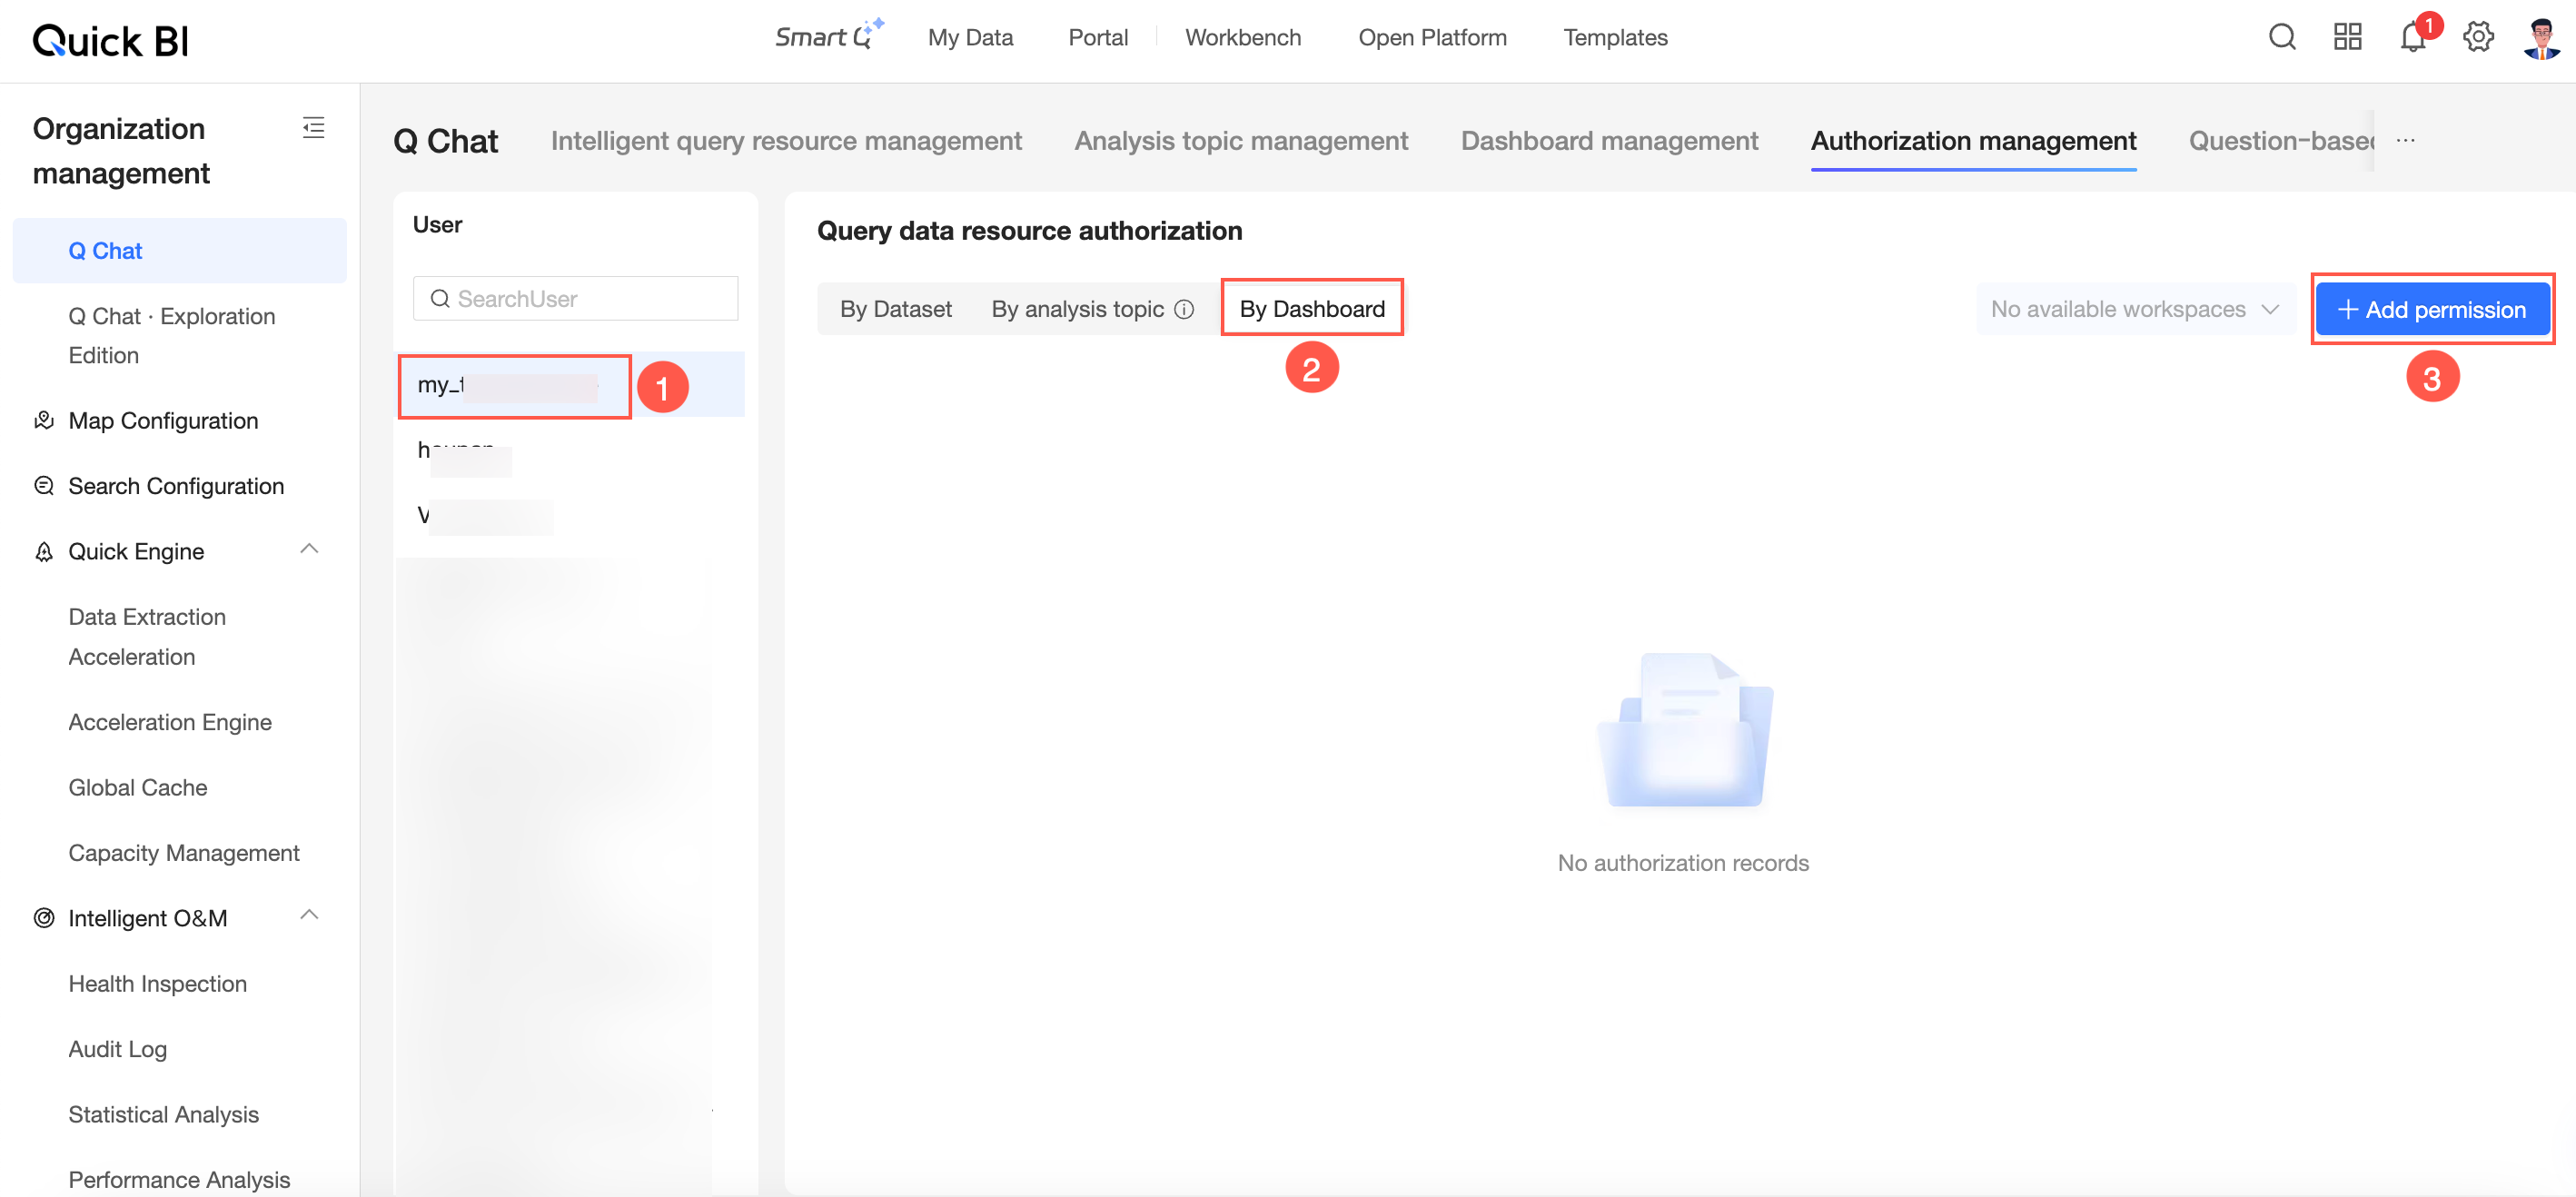This screenshot has height=1197, width=2576.
Task: Open No available workspaces dropdown
Action: [2133, 309]
